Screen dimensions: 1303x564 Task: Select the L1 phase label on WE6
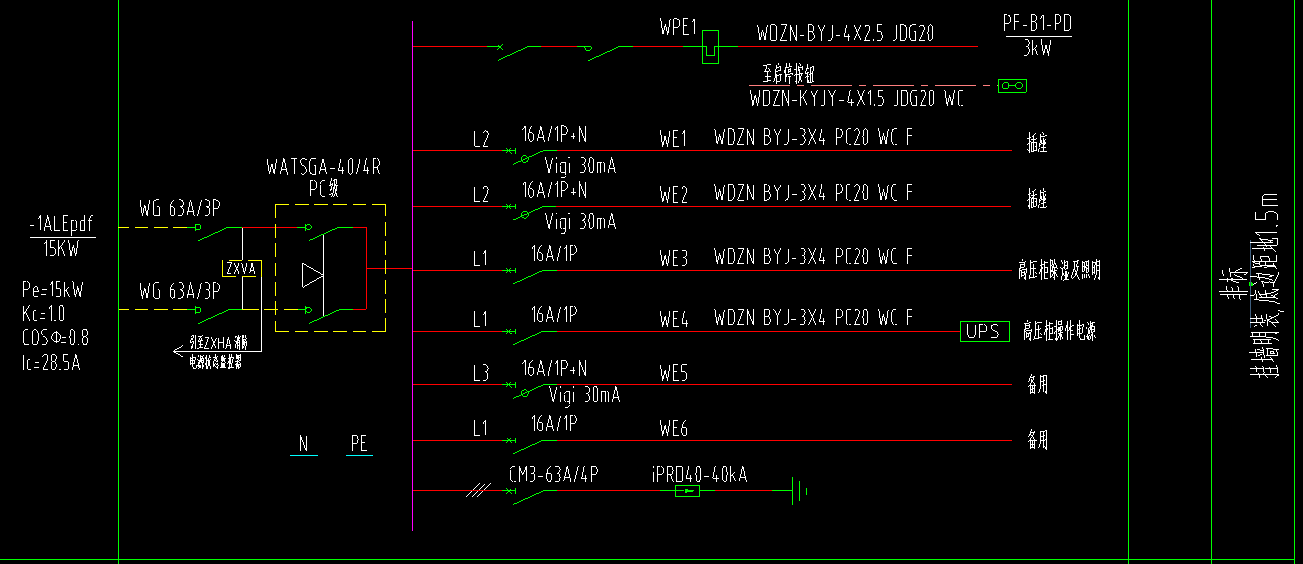click(x=481, y=430)
